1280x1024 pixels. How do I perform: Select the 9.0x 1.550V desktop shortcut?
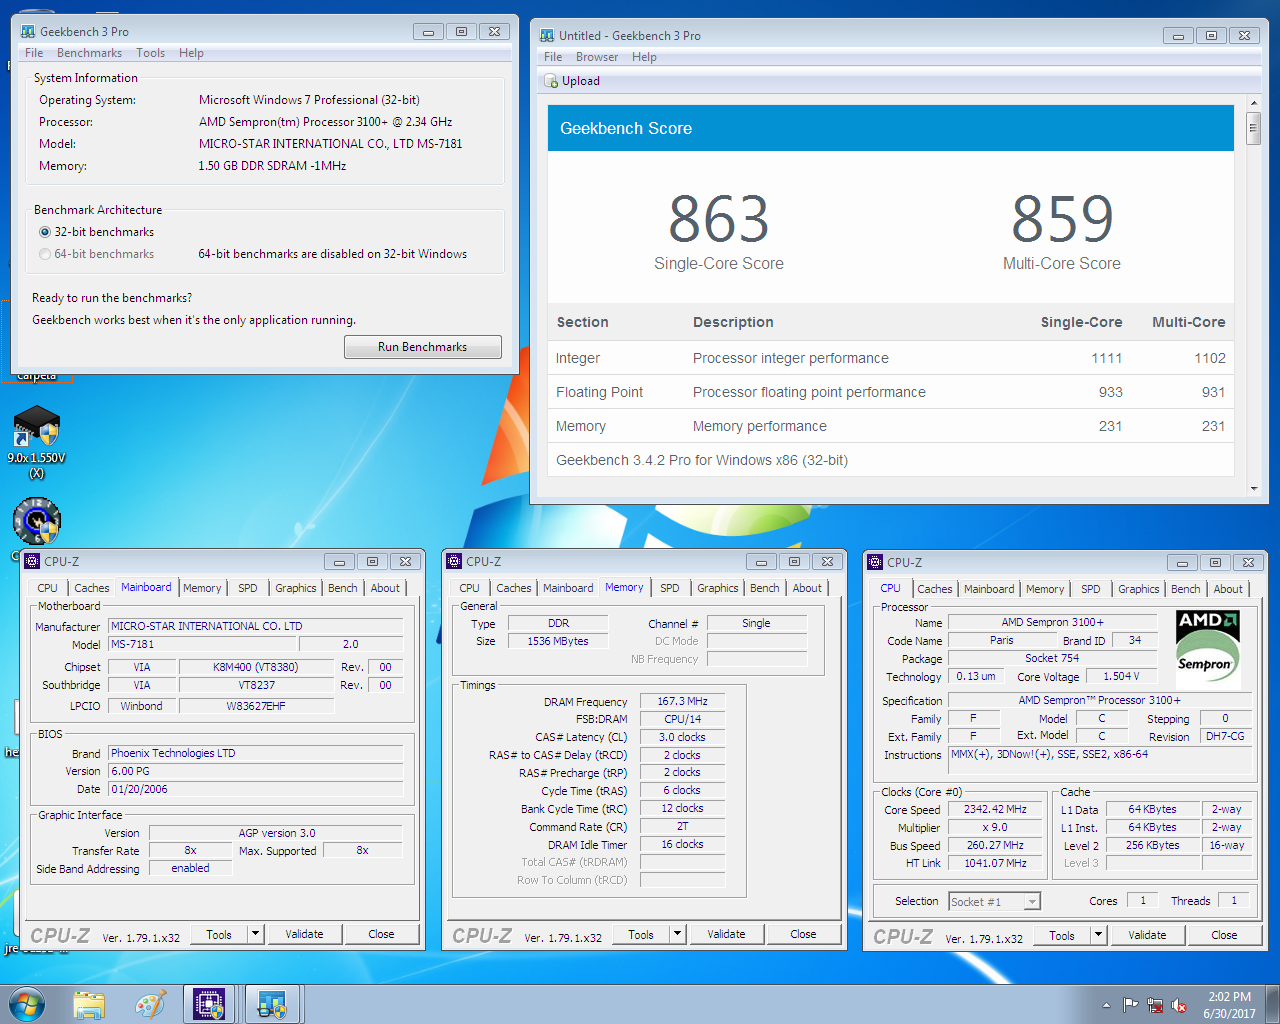pyautogui.click(x=37, y=441)
